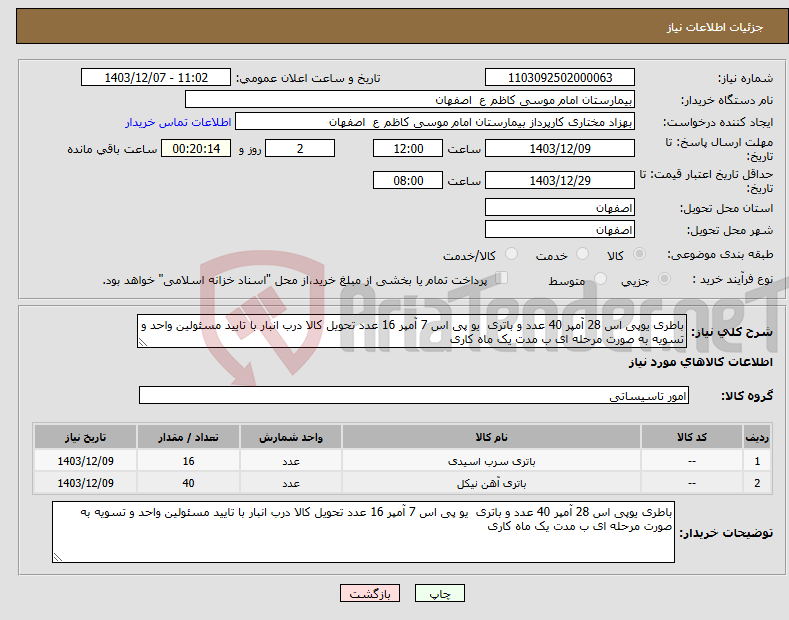789x620 pixels.
Task: Click the ردیف column header
Action: click(757, 437)
